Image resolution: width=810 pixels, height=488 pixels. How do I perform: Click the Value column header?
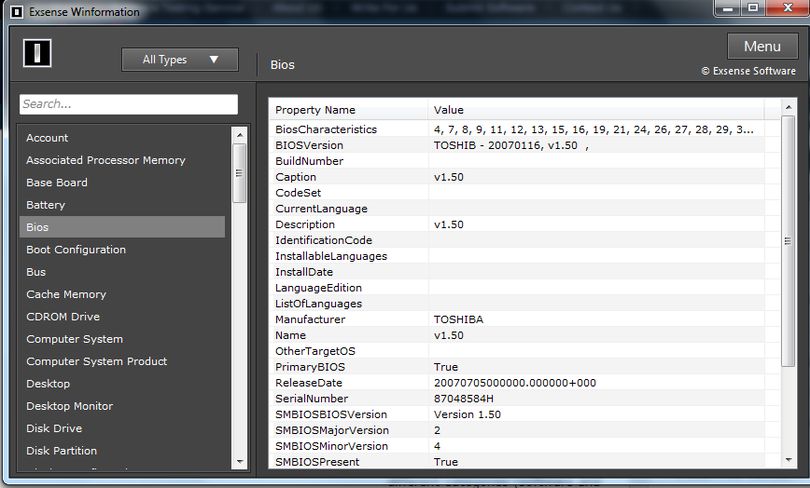pyautogui.click(x=596, y=110)
